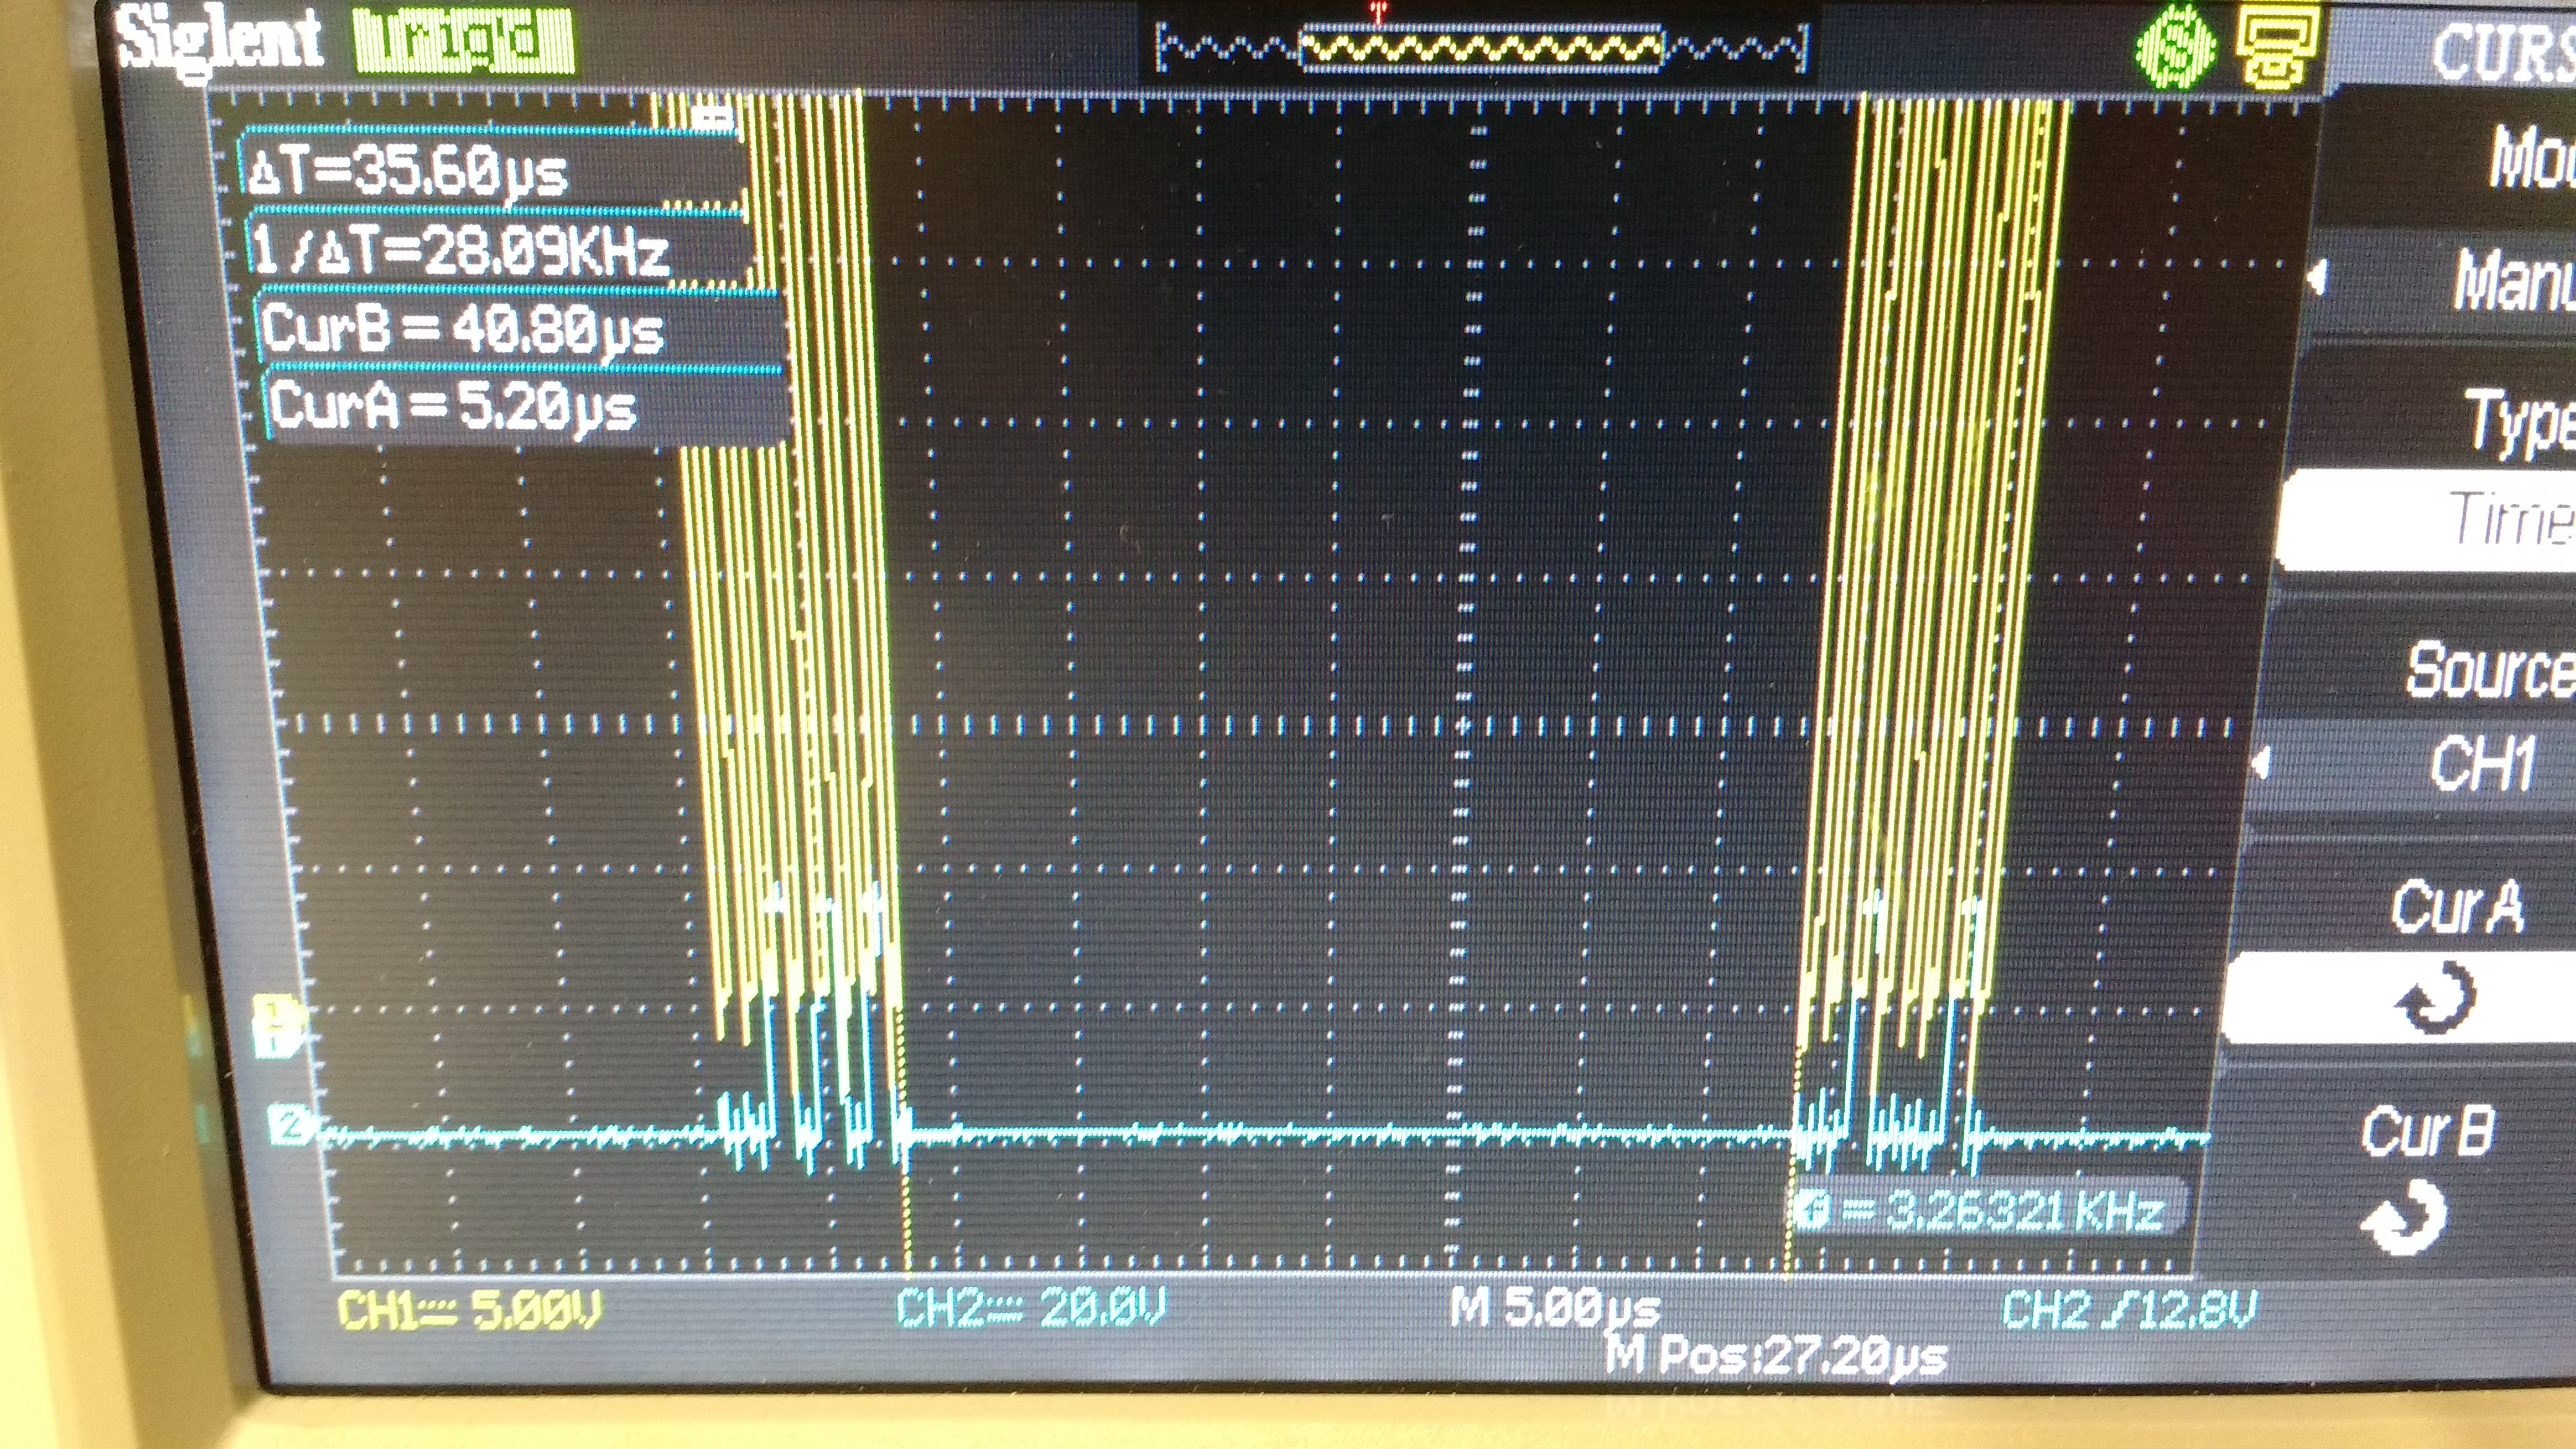The image size is (2576, 1449).
Task: Expand Source option using CH1 arrow
Action: [2262, 764]
